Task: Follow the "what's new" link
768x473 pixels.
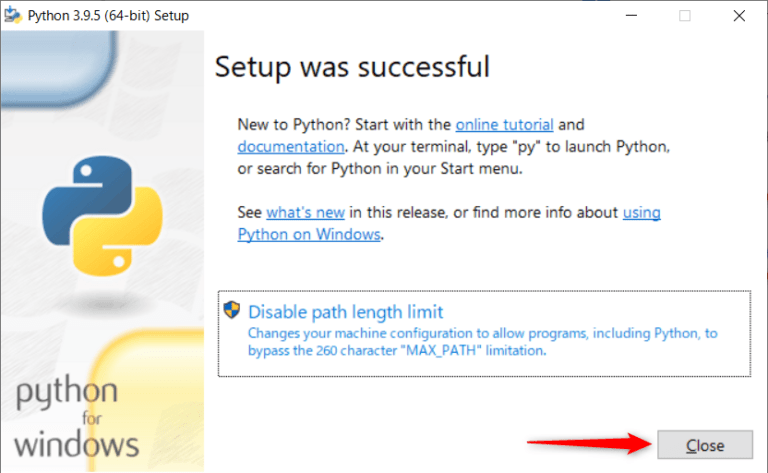Action: click(306, 212)
